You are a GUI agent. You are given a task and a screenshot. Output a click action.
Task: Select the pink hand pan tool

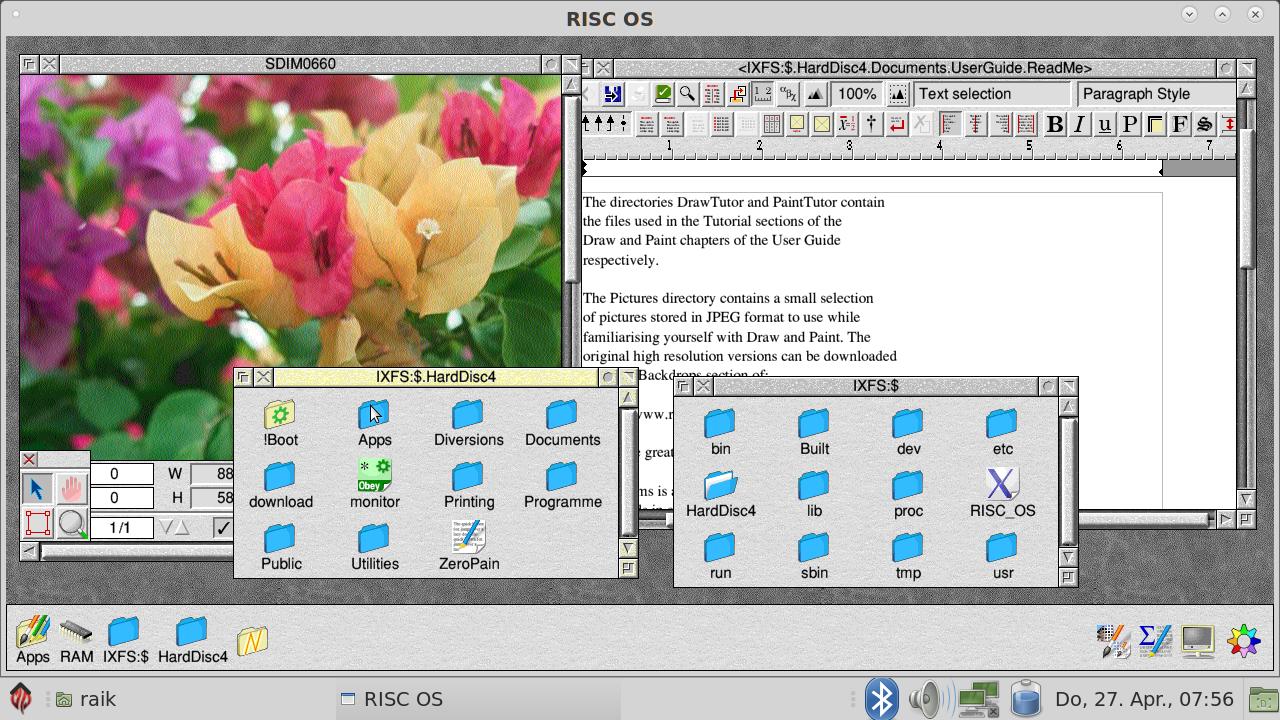pyautogui.click(x=72, y=488)
